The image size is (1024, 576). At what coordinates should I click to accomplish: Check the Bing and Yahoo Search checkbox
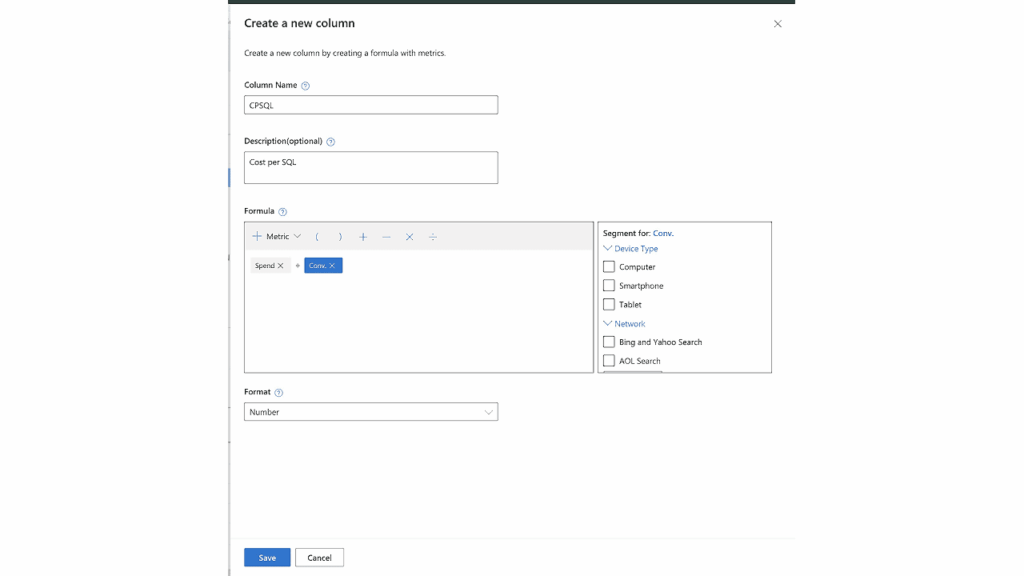pyautogui.click(x=609, y=341)
